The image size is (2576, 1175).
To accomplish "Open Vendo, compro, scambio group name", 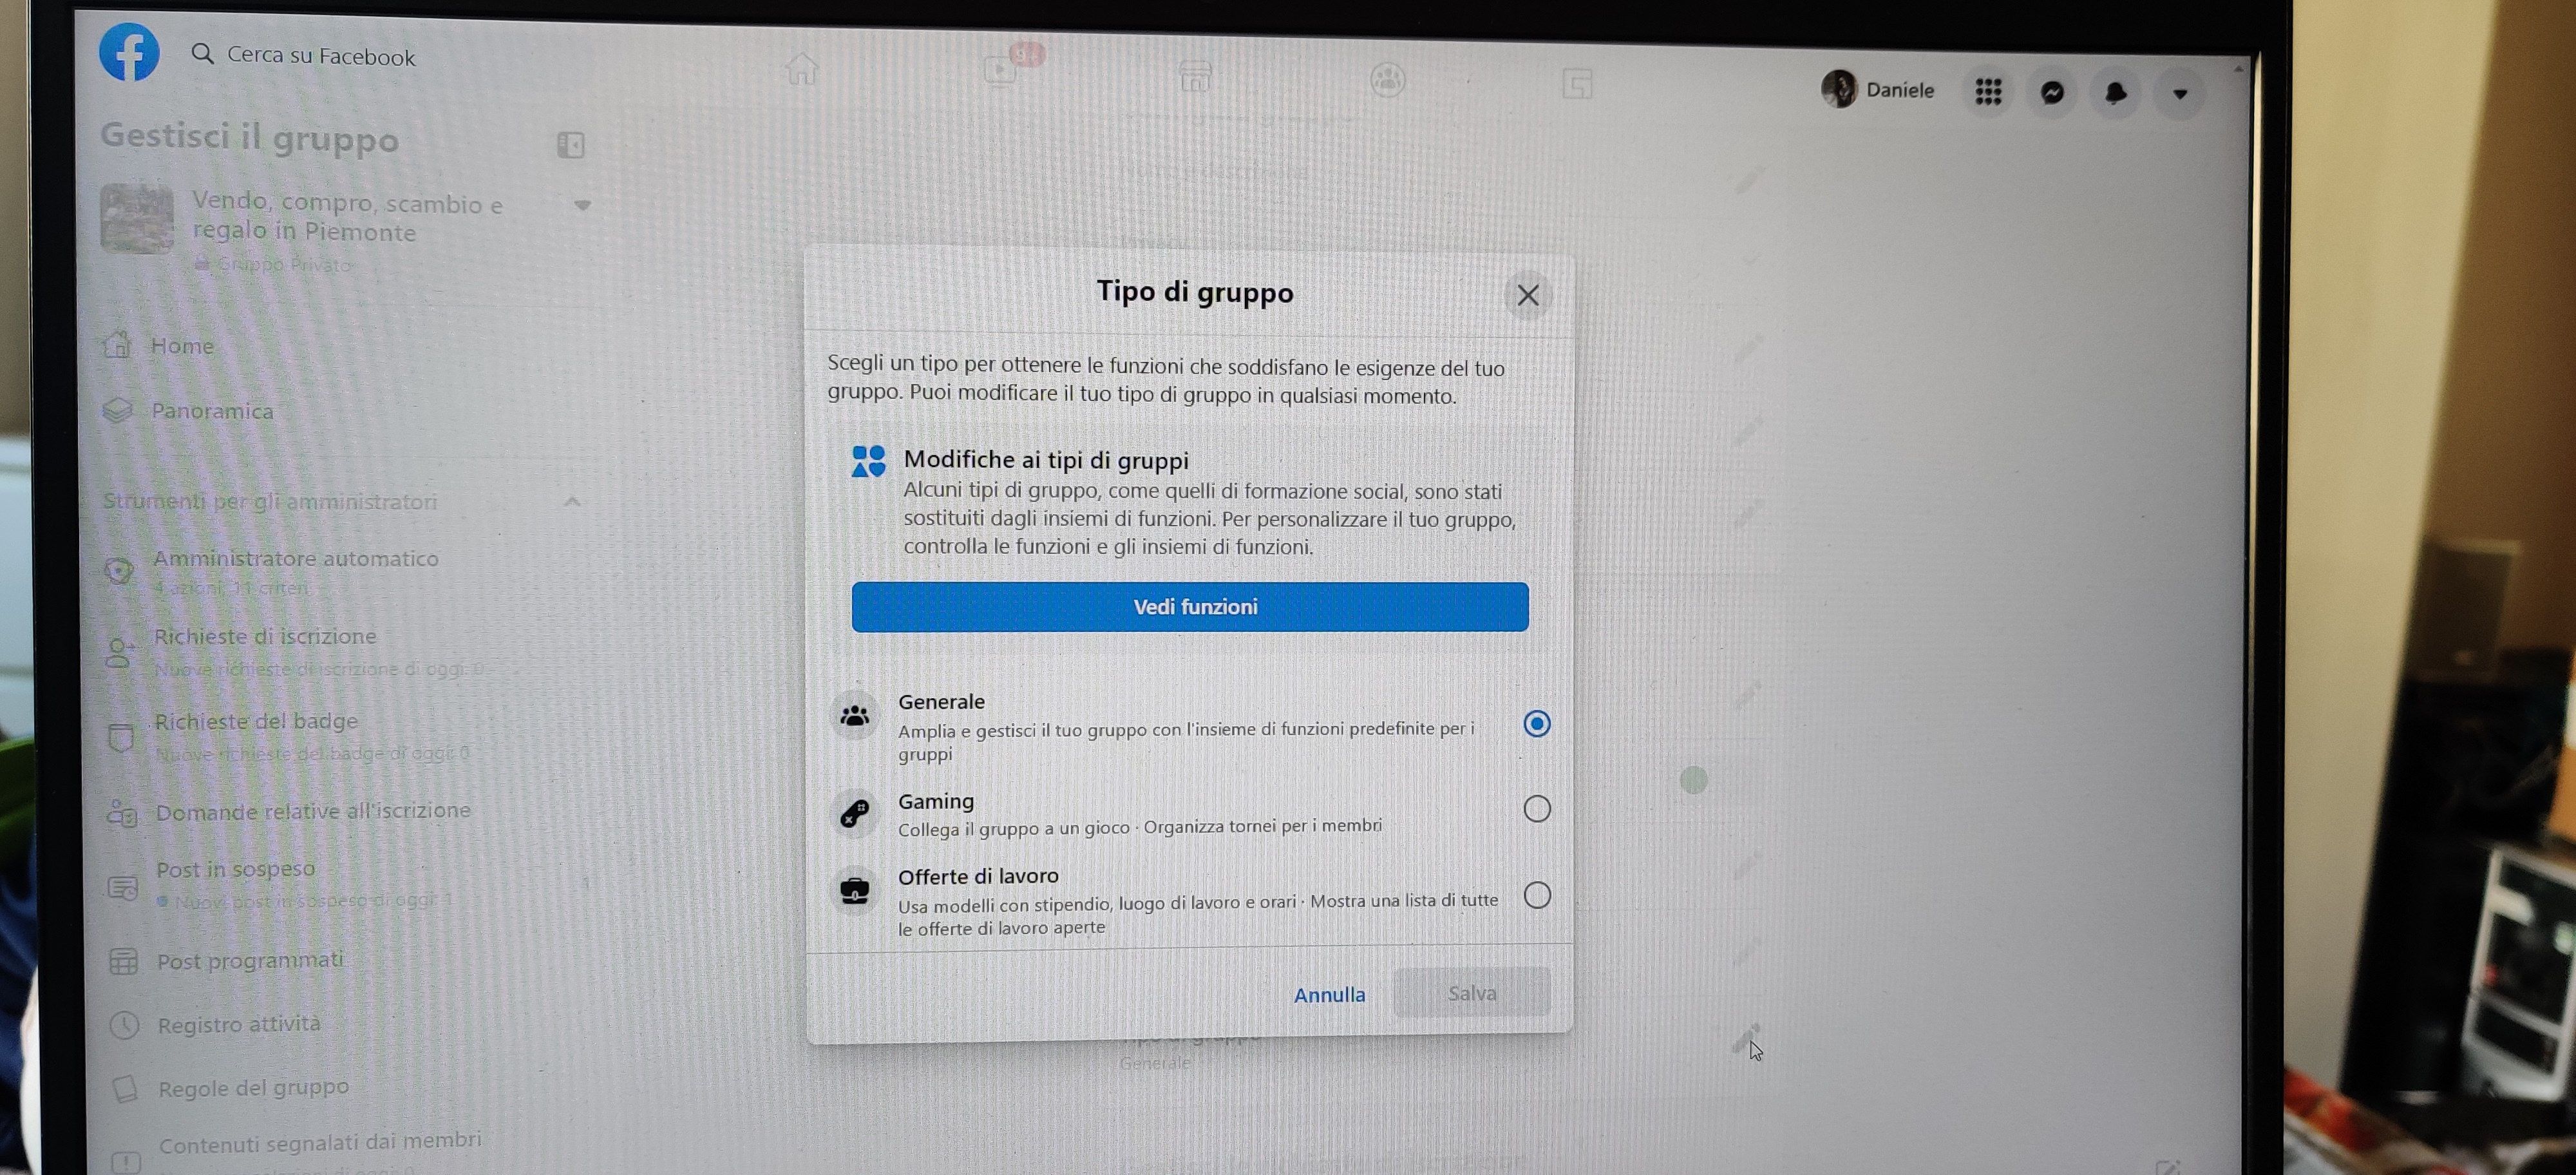I will (x=347, y=217).
